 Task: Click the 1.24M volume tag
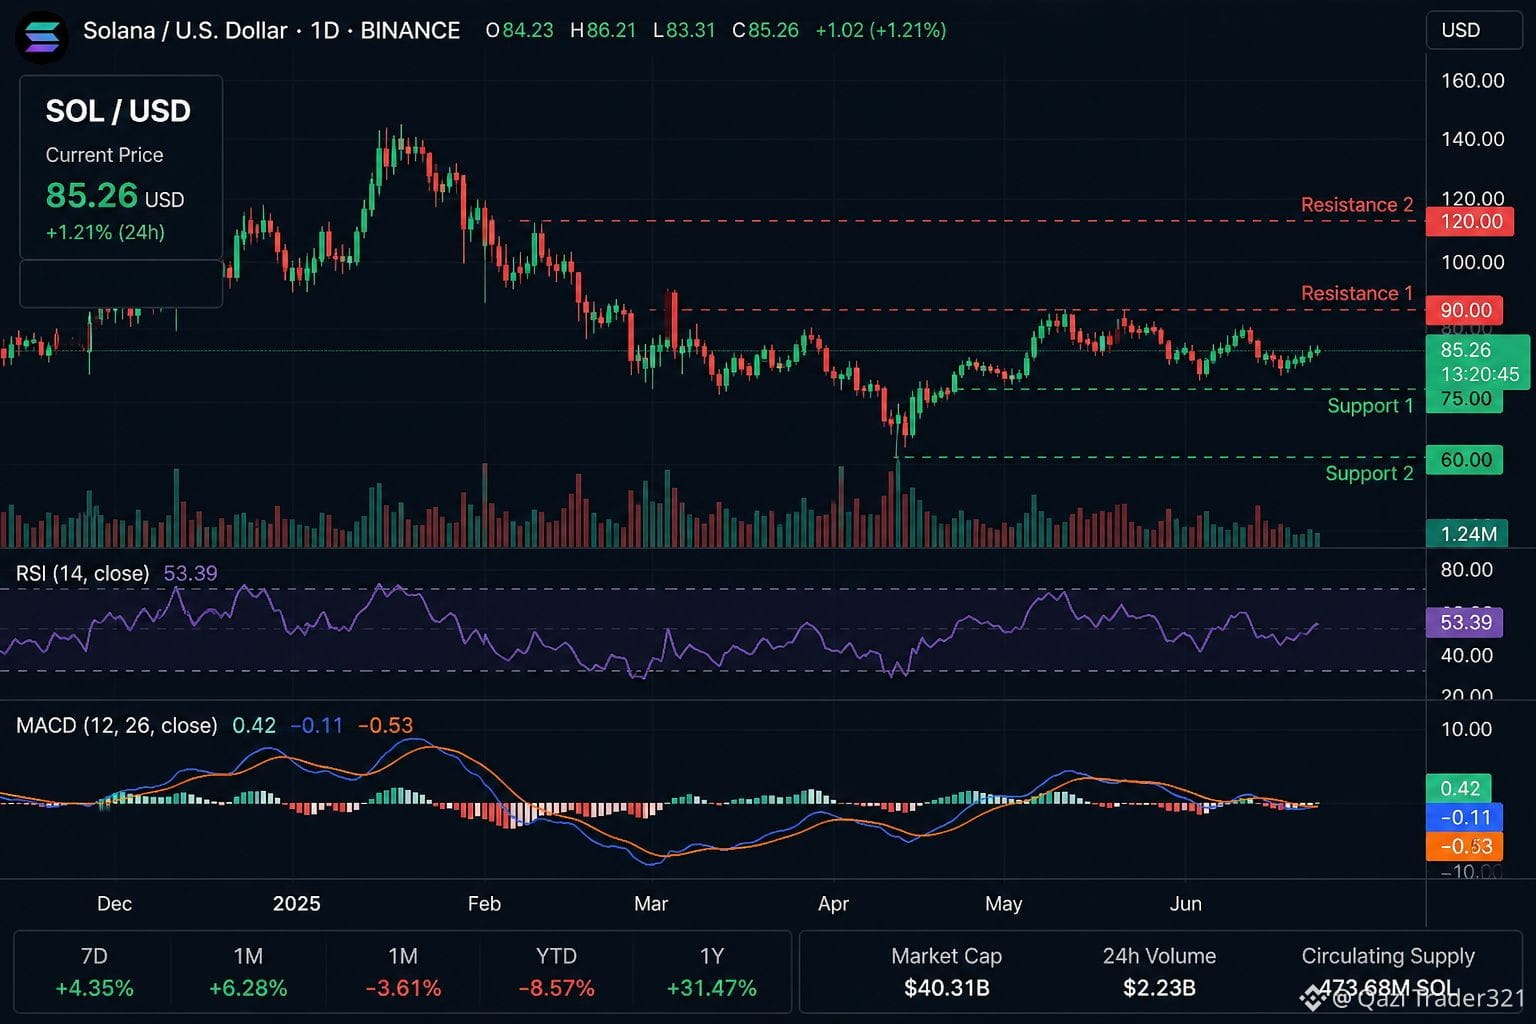pos(1468,534)
